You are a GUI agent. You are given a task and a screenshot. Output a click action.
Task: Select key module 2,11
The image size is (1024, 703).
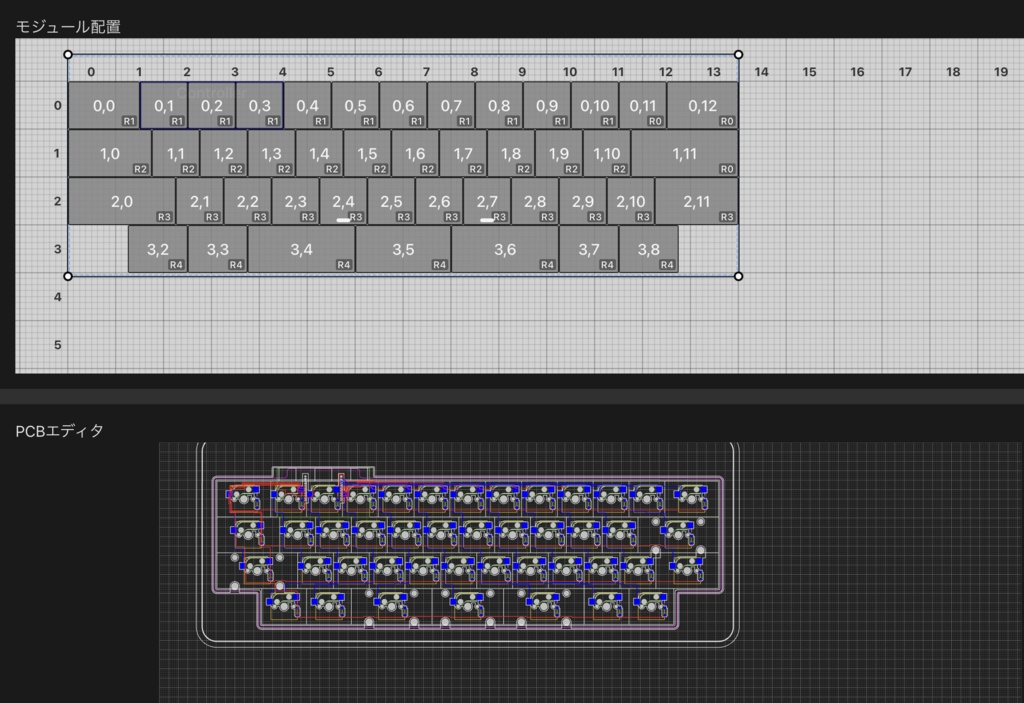pos(697,201)
